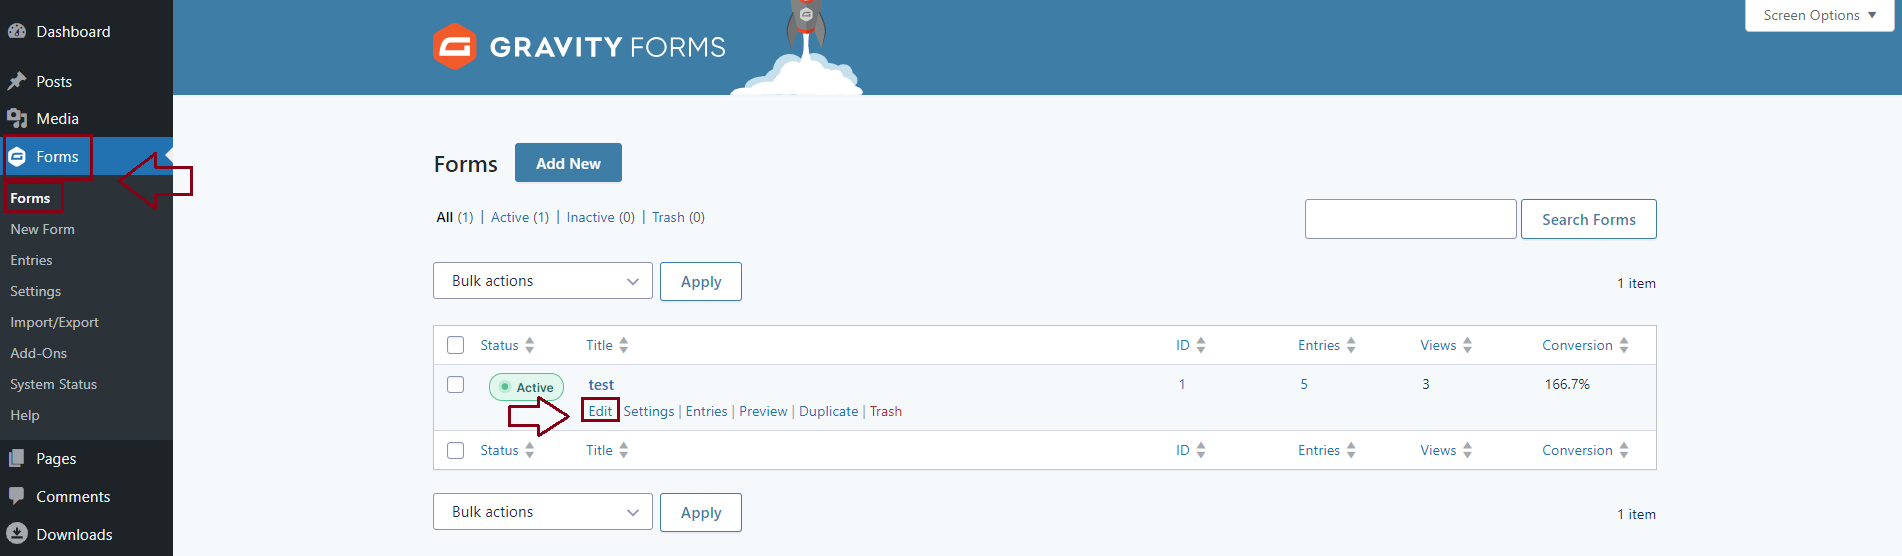Click sort arrows next to top Views header
This screenshot has height=556, width=1902.
1467,345
